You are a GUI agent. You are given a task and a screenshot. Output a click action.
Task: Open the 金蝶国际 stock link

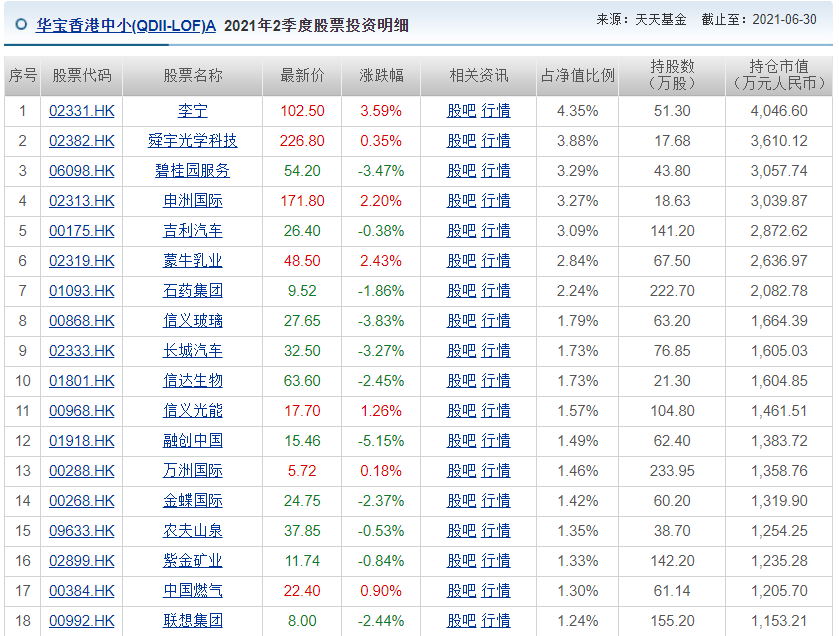193,500
